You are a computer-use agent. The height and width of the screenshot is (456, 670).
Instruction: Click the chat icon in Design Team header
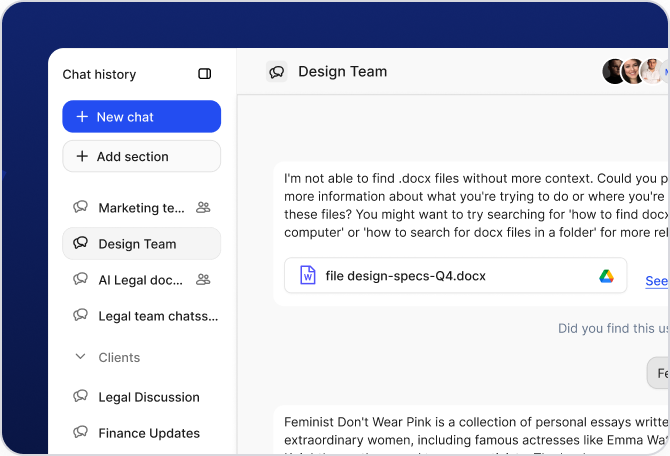click(x=277, y=72)
